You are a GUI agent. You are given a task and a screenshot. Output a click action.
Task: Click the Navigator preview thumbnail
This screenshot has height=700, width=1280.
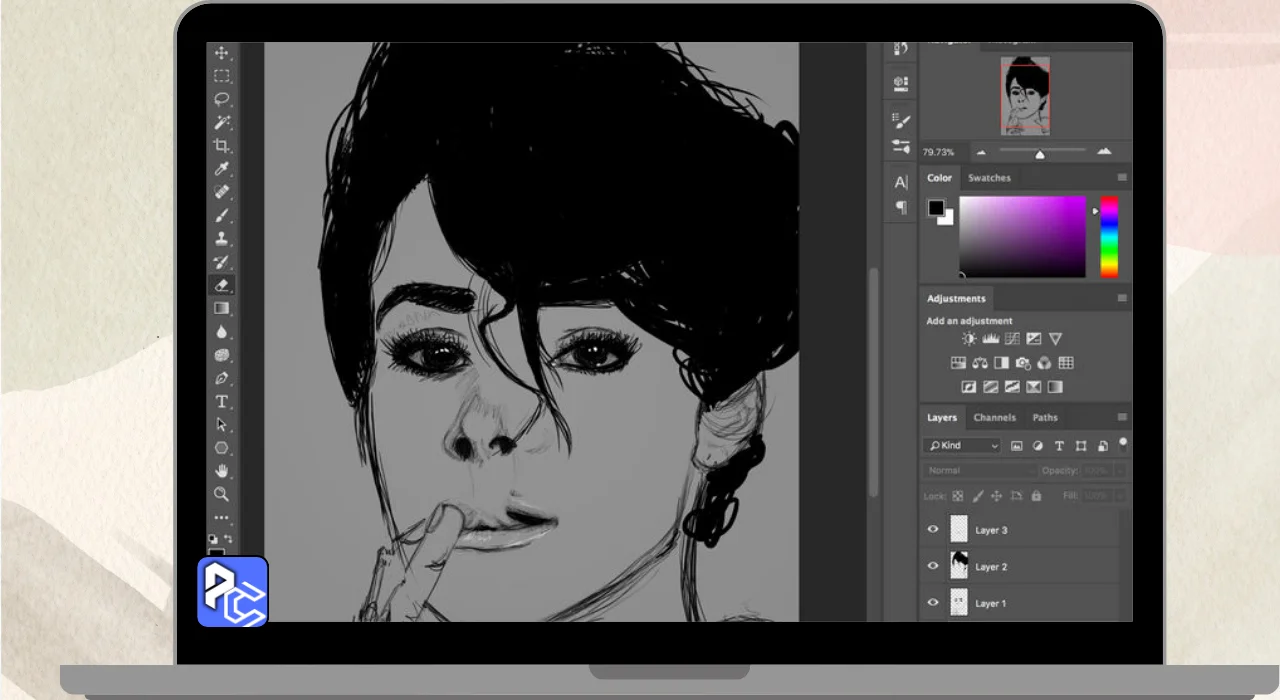tap(1025, 95)
